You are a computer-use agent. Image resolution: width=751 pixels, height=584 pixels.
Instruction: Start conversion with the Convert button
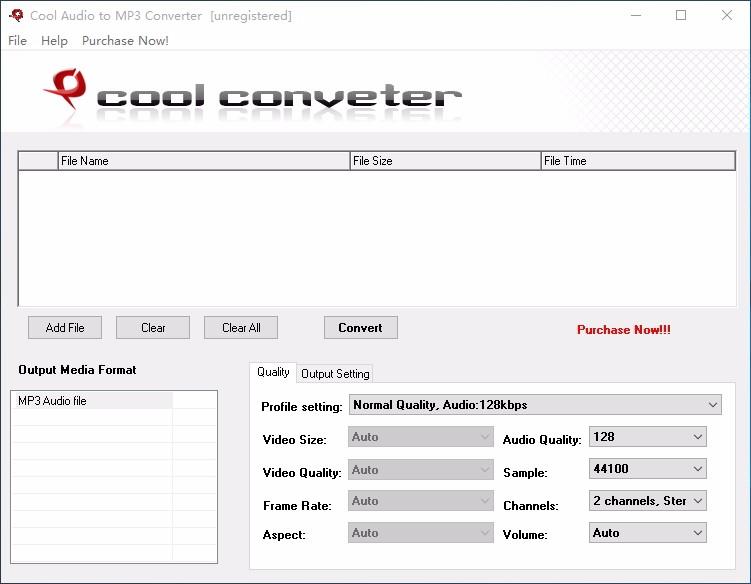click(361, 328)
